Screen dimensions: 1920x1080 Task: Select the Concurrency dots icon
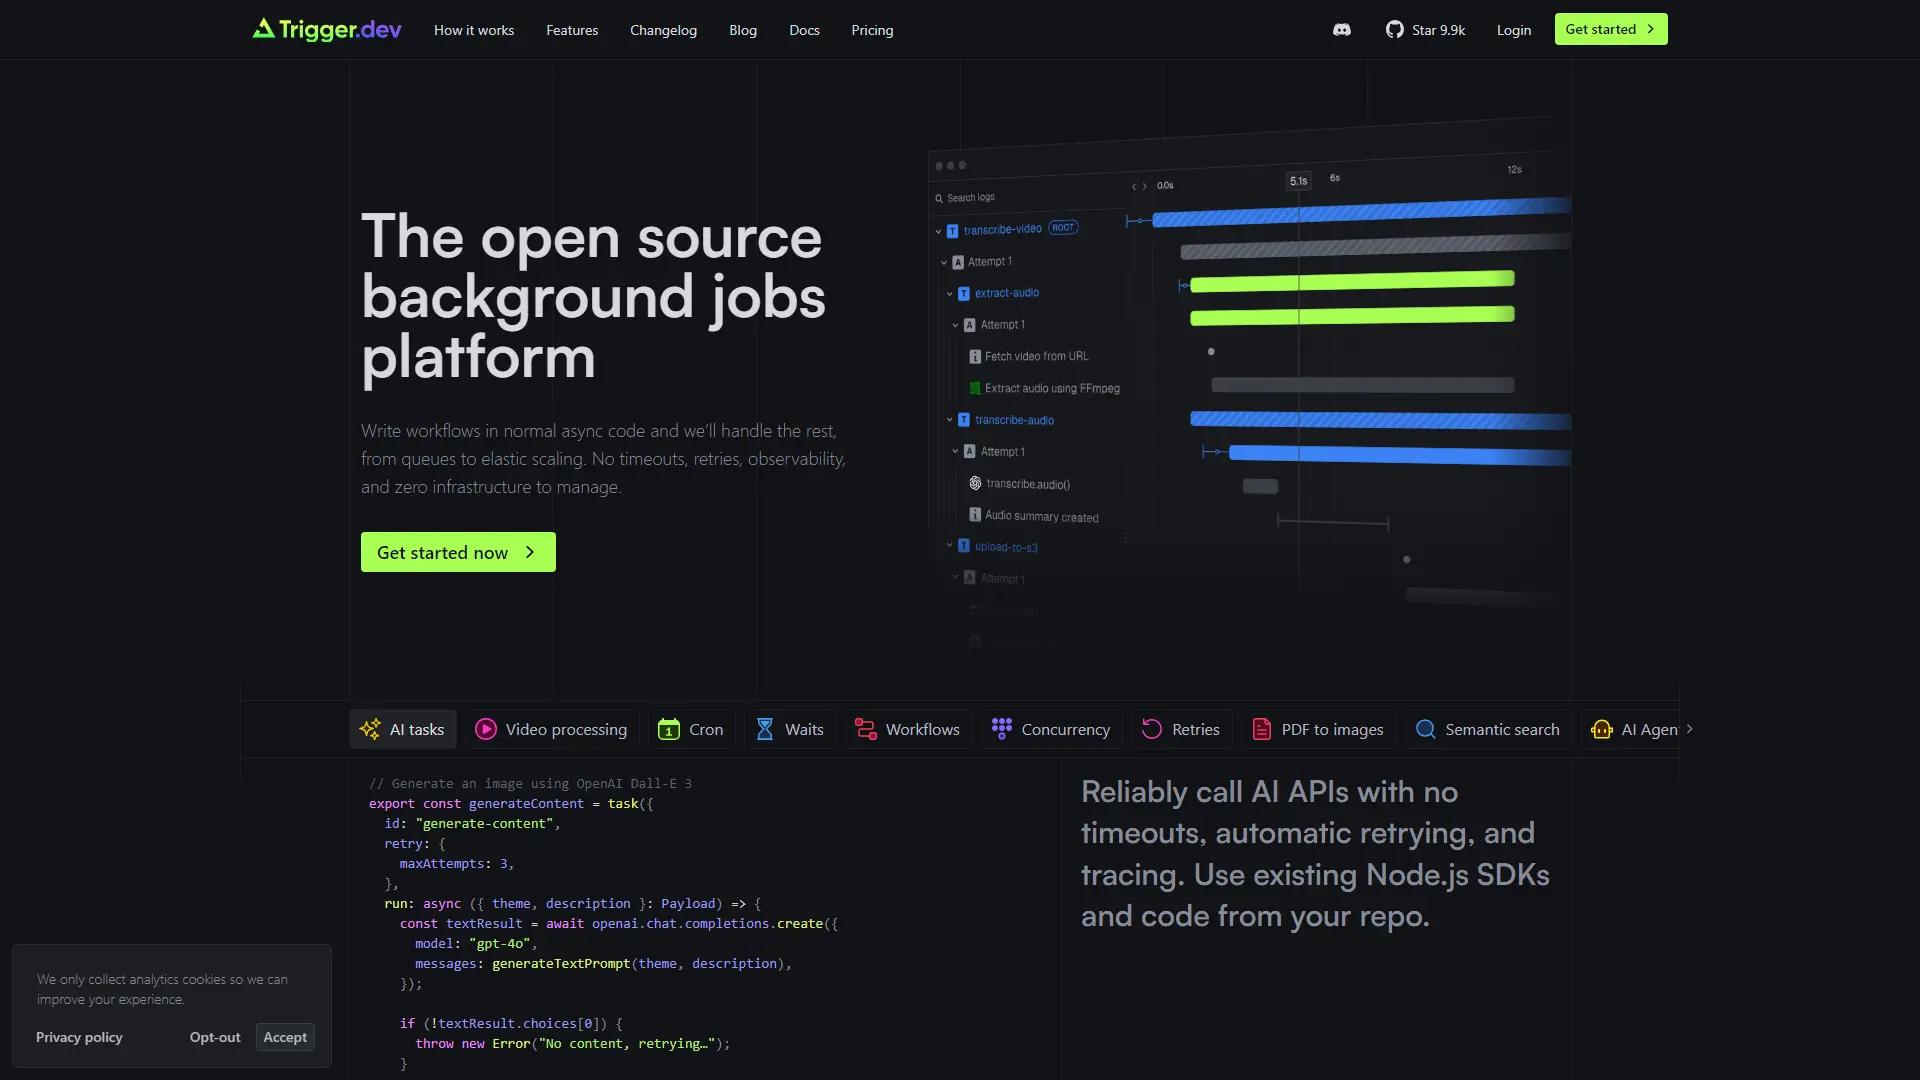[1001, 730]
